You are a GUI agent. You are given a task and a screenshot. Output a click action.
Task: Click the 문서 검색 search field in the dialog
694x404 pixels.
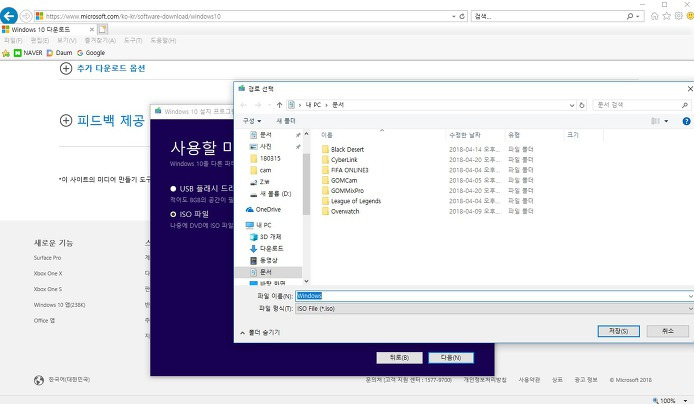641,105
